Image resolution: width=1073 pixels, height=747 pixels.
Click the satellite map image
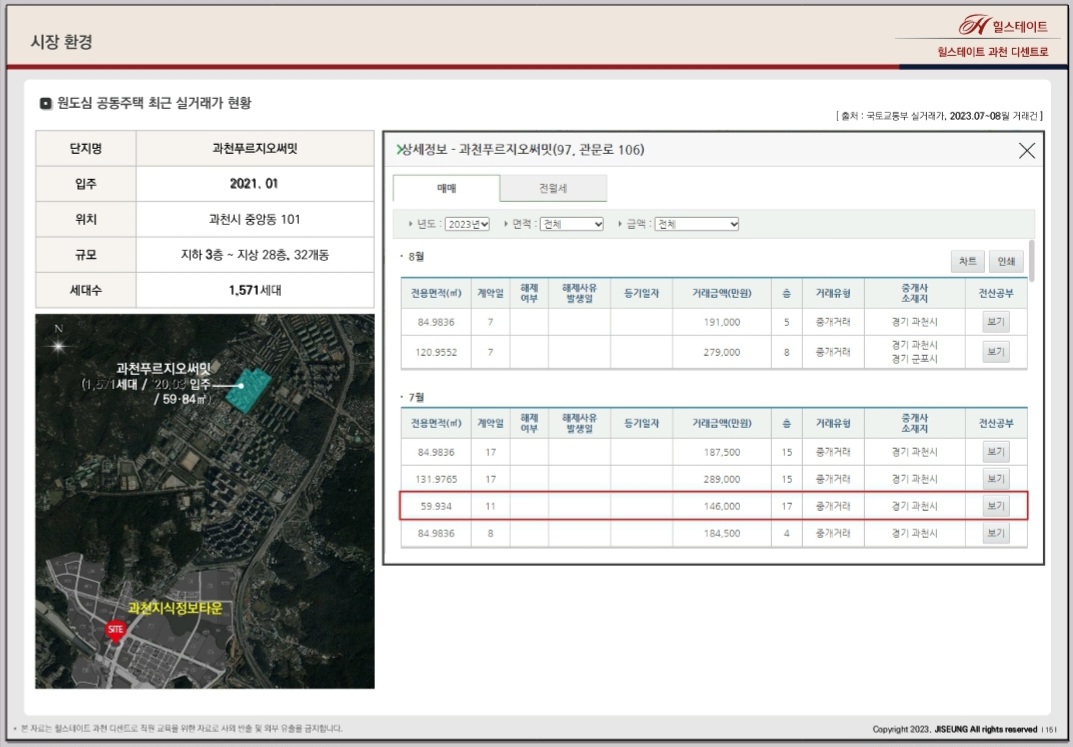tap(205, 501)
